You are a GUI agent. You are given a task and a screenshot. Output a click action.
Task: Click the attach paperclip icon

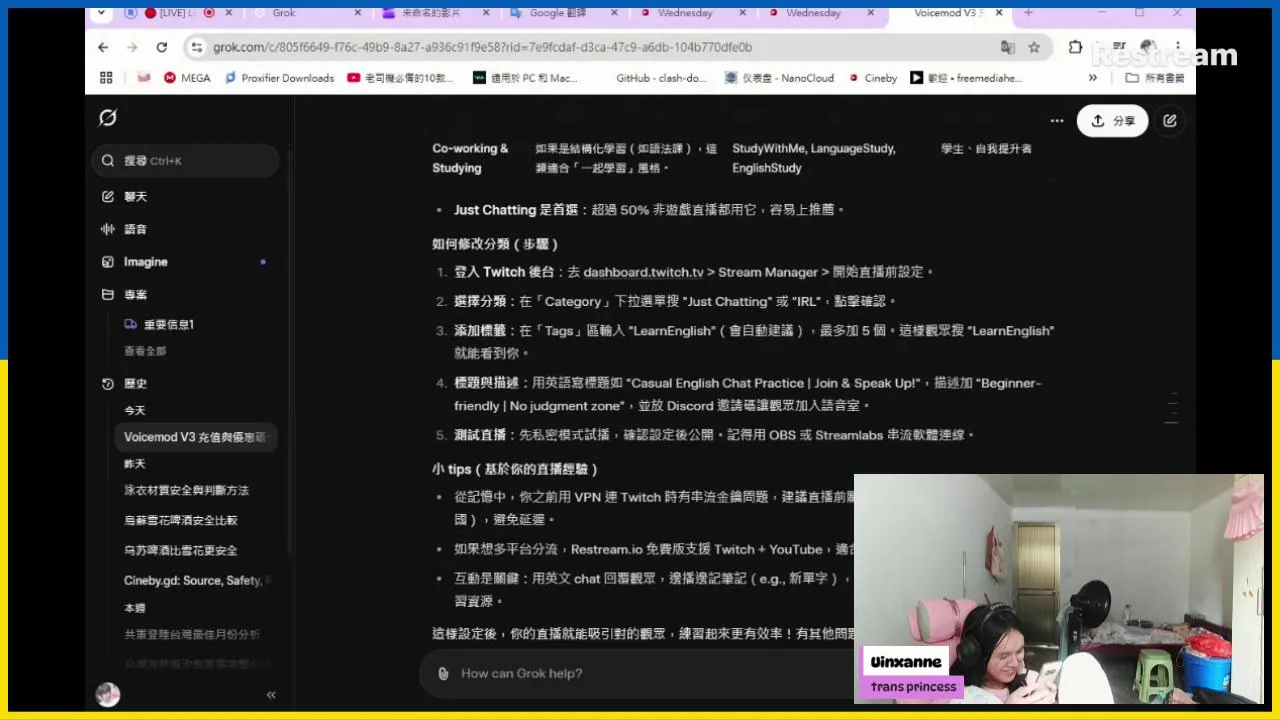(443, 673)
